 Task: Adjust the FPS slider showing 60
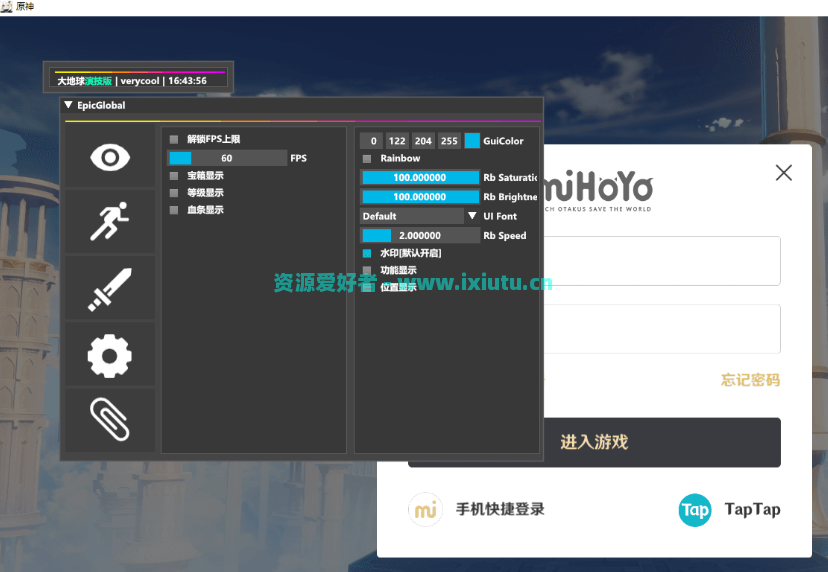227,158
